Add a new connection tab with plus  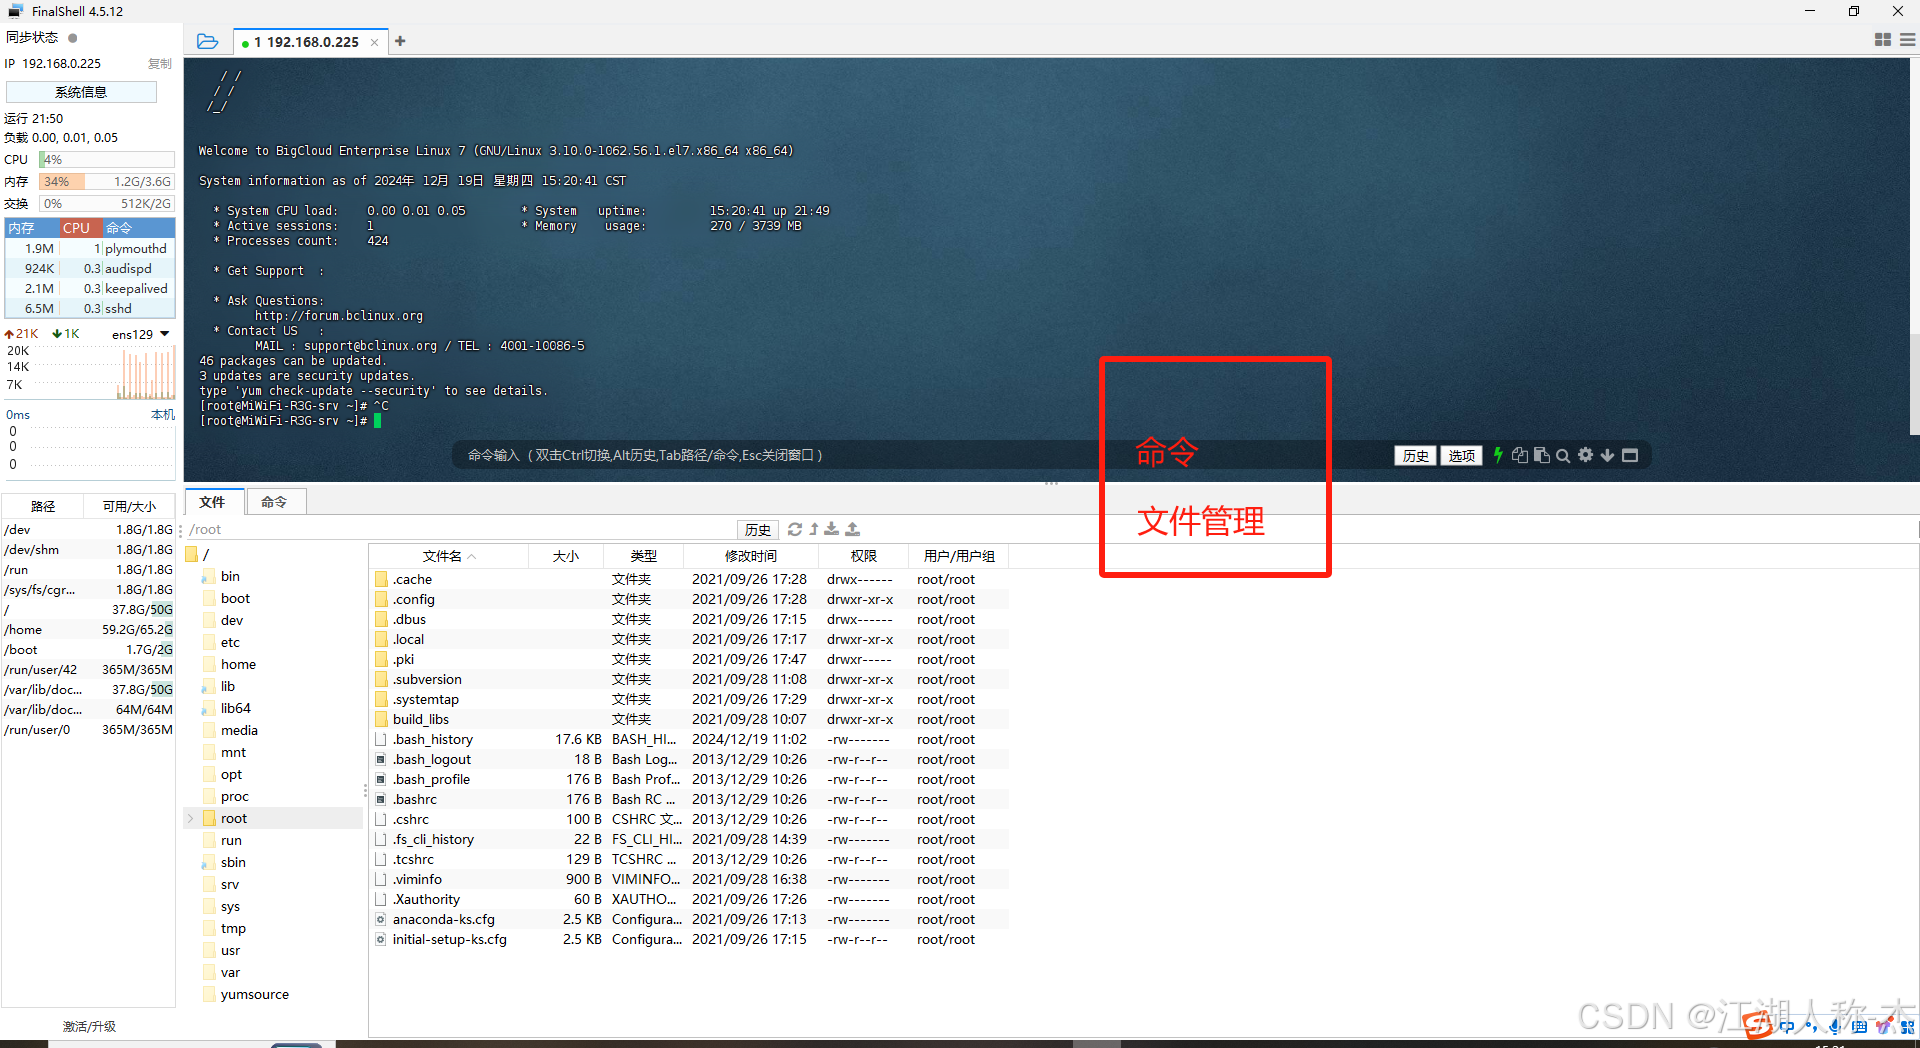400,41
